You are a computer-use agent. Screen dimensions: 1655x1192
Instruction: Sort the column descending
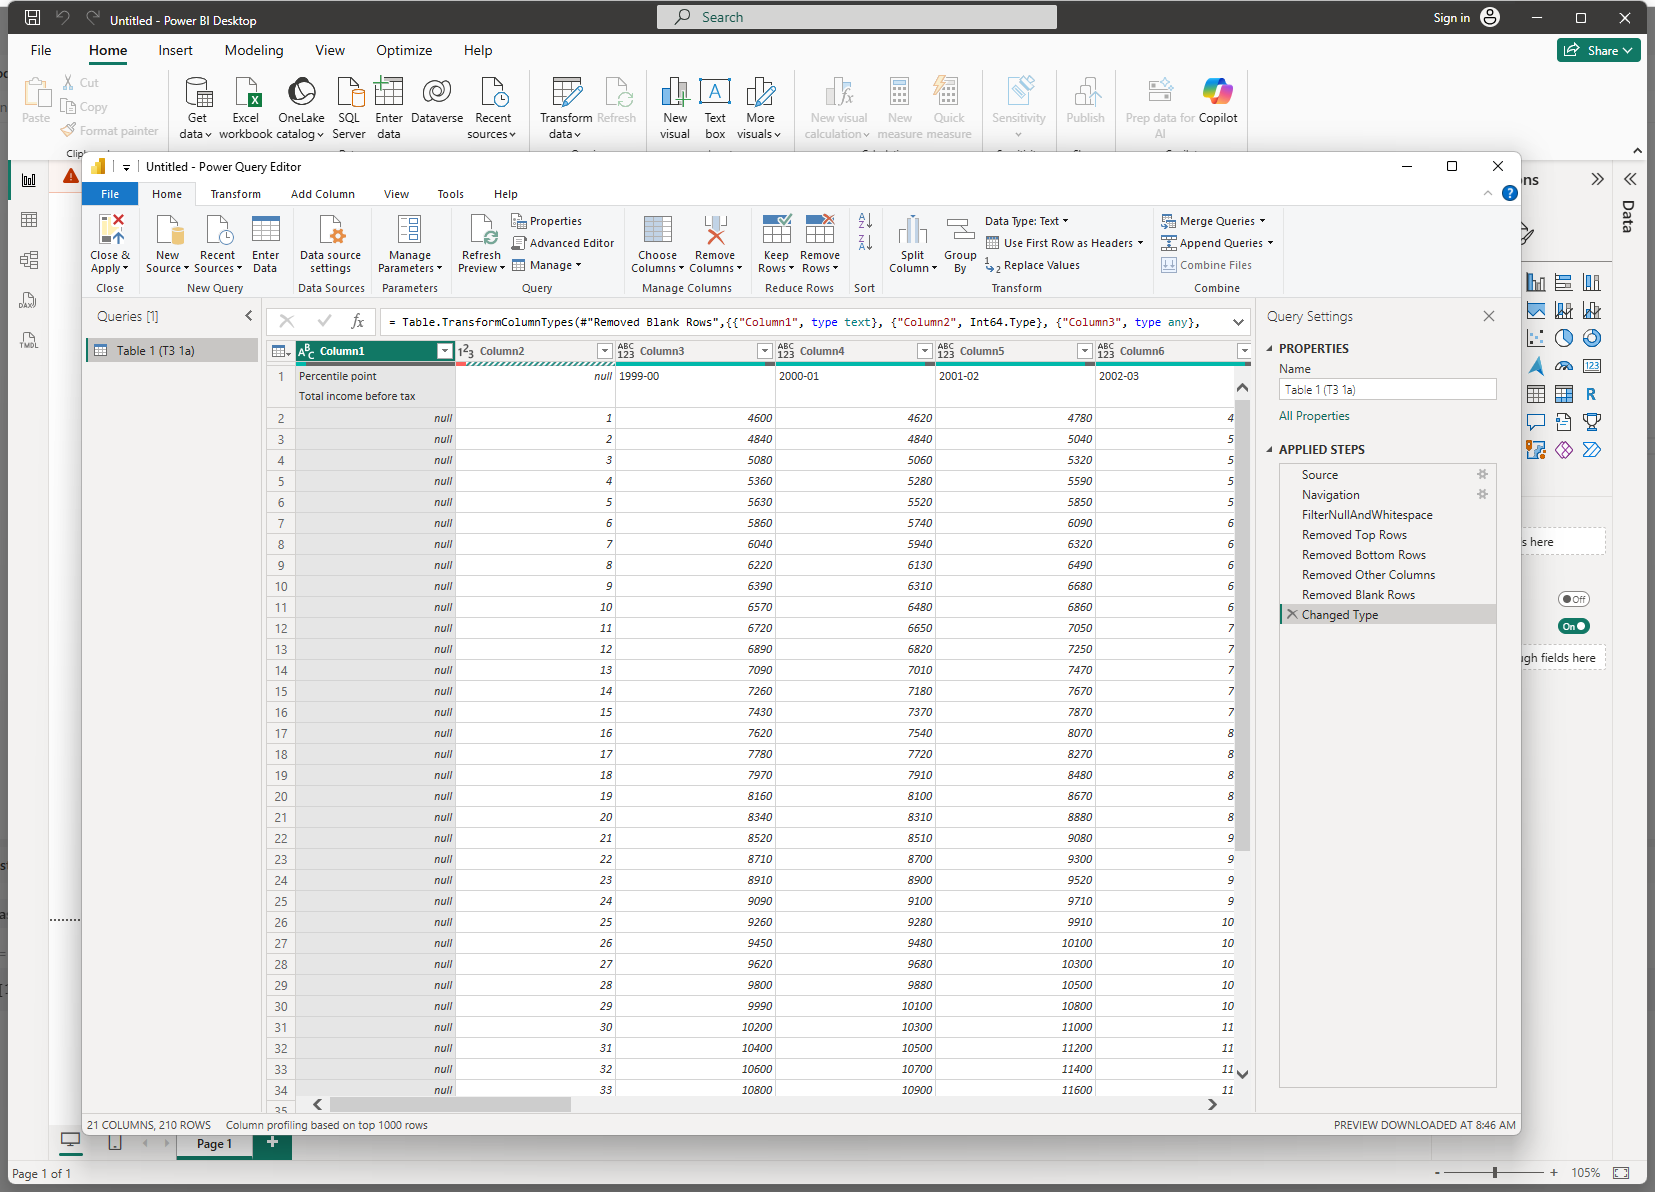coord(865,242)
